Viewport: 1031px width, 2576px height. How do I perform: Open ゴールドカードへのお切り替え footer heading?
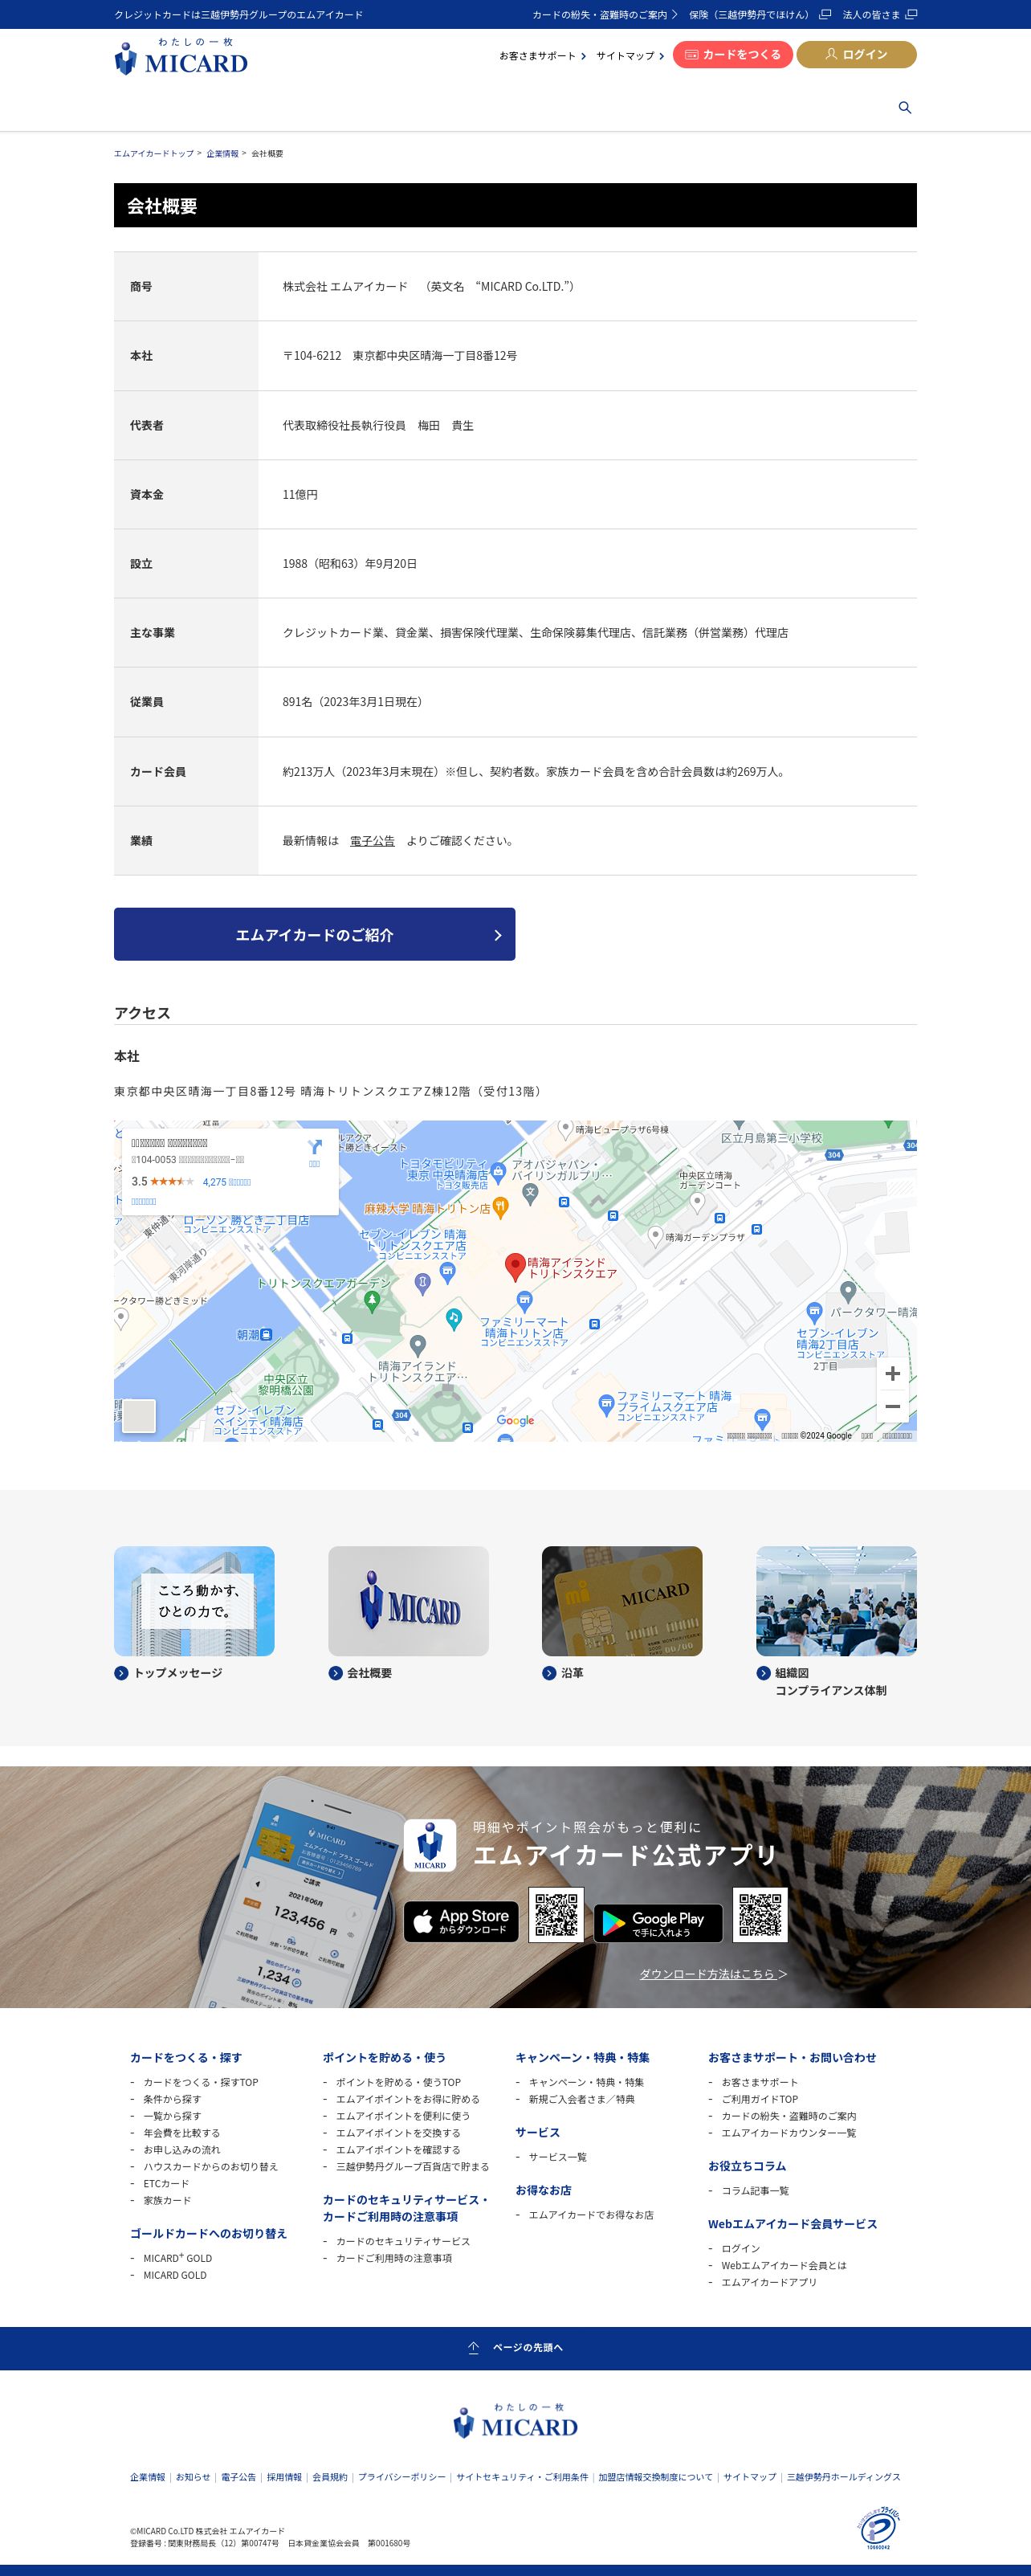pos(208,2233)
